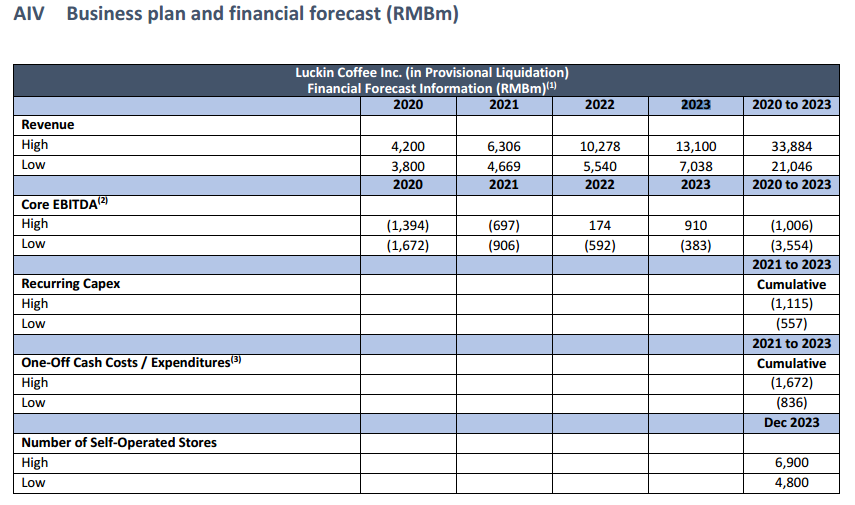Select the 'Luckin Coffee Inc.' table header line
The width and height of the screenshot is (855, 505).
[431, 73]
